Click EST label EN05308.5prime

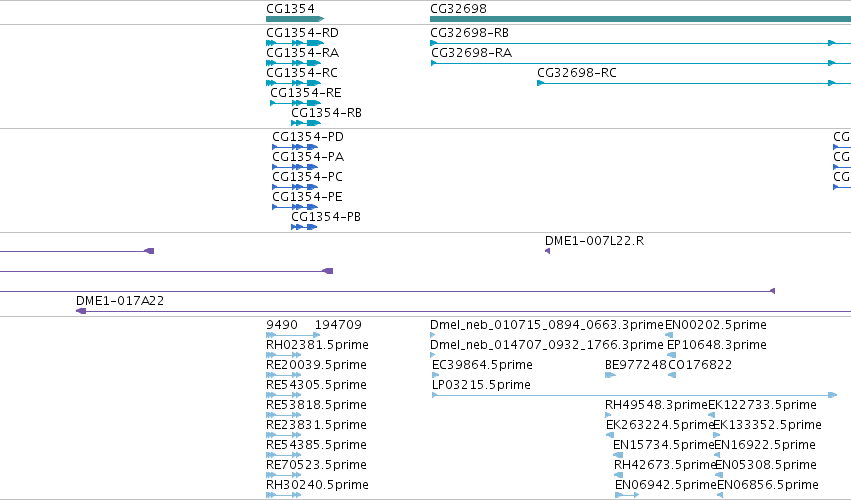[766, 465]
